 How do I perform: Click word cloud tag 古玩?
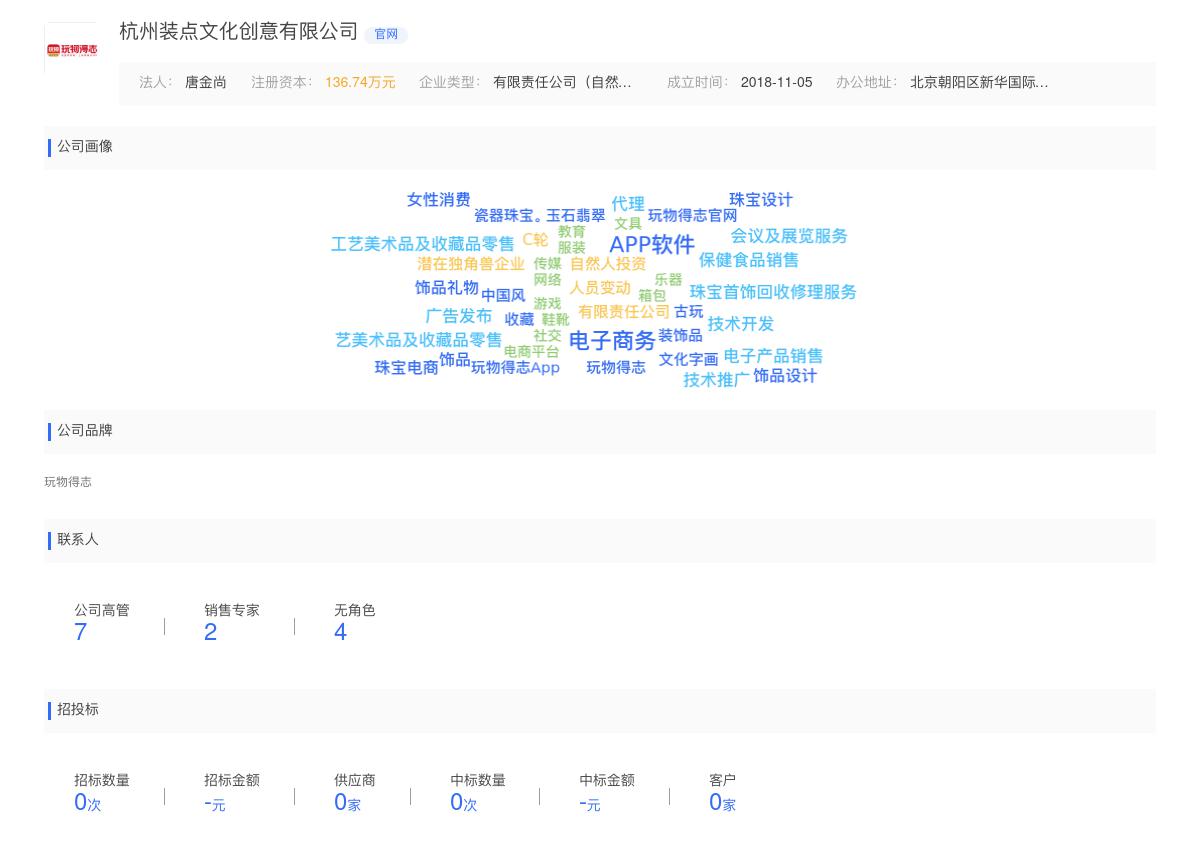(689, 312)
